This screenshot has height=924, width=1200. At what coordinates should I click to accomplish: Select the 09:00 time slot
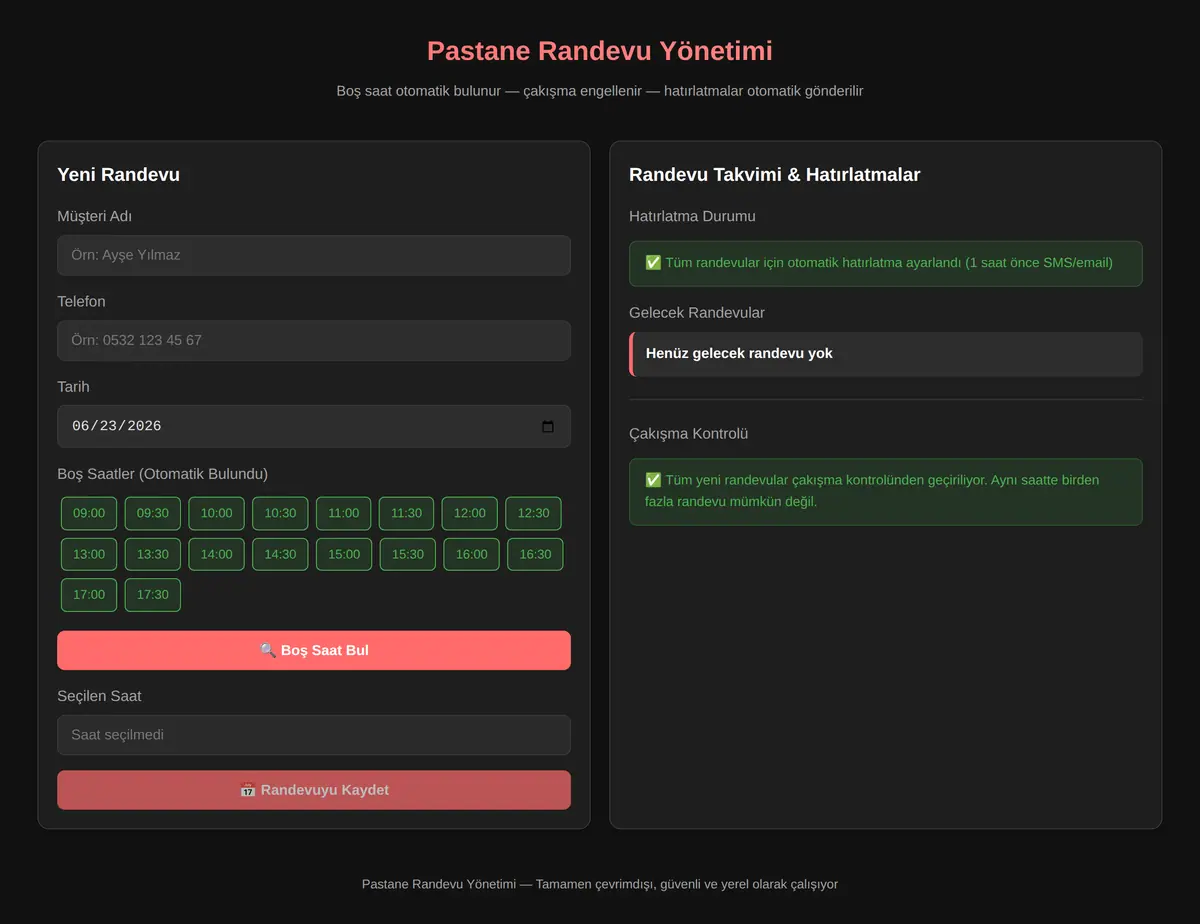(89, 513)
